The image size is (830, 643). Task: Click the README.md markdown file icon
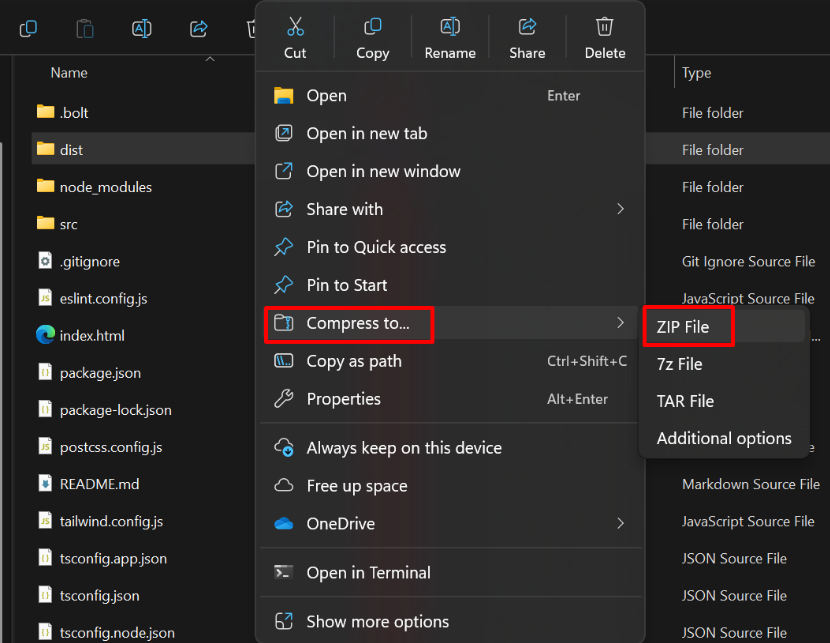pos(45,484)
